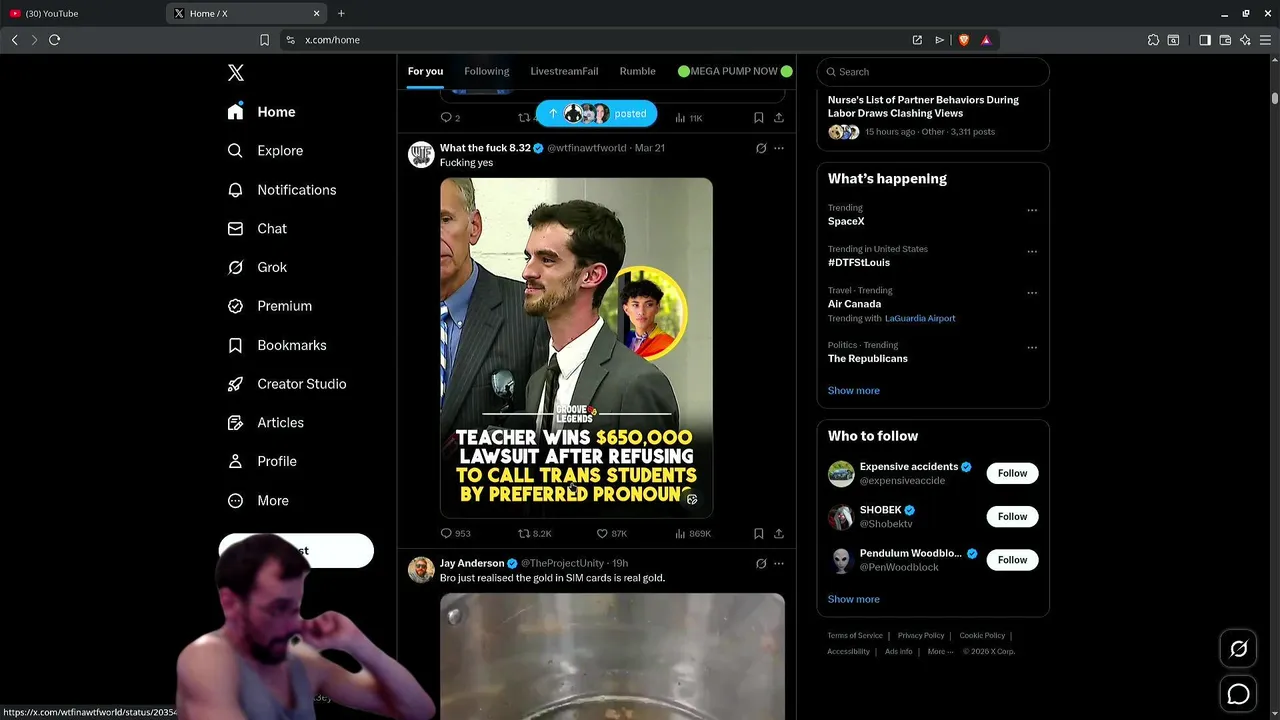Open Privacy Policy footer link
1280x720 pixels.
coord(920,636)
